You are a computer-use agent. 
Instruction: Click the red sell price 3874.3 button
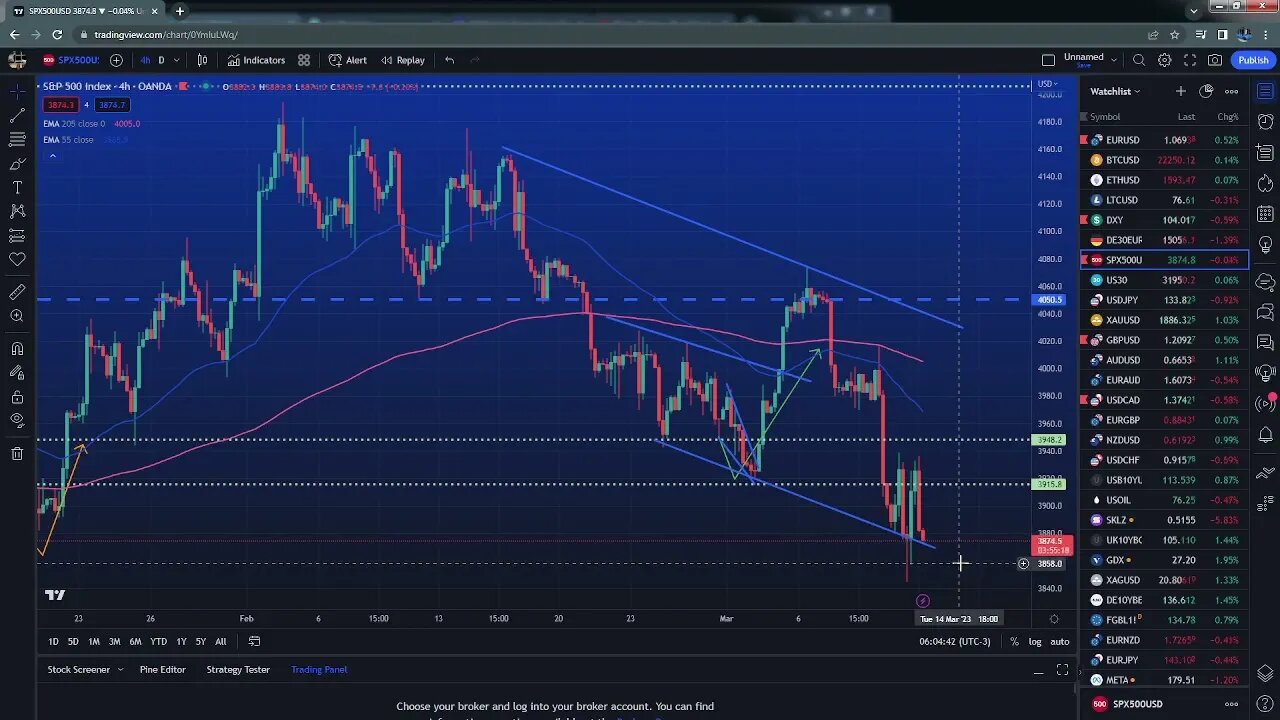(x=60, y=105)
